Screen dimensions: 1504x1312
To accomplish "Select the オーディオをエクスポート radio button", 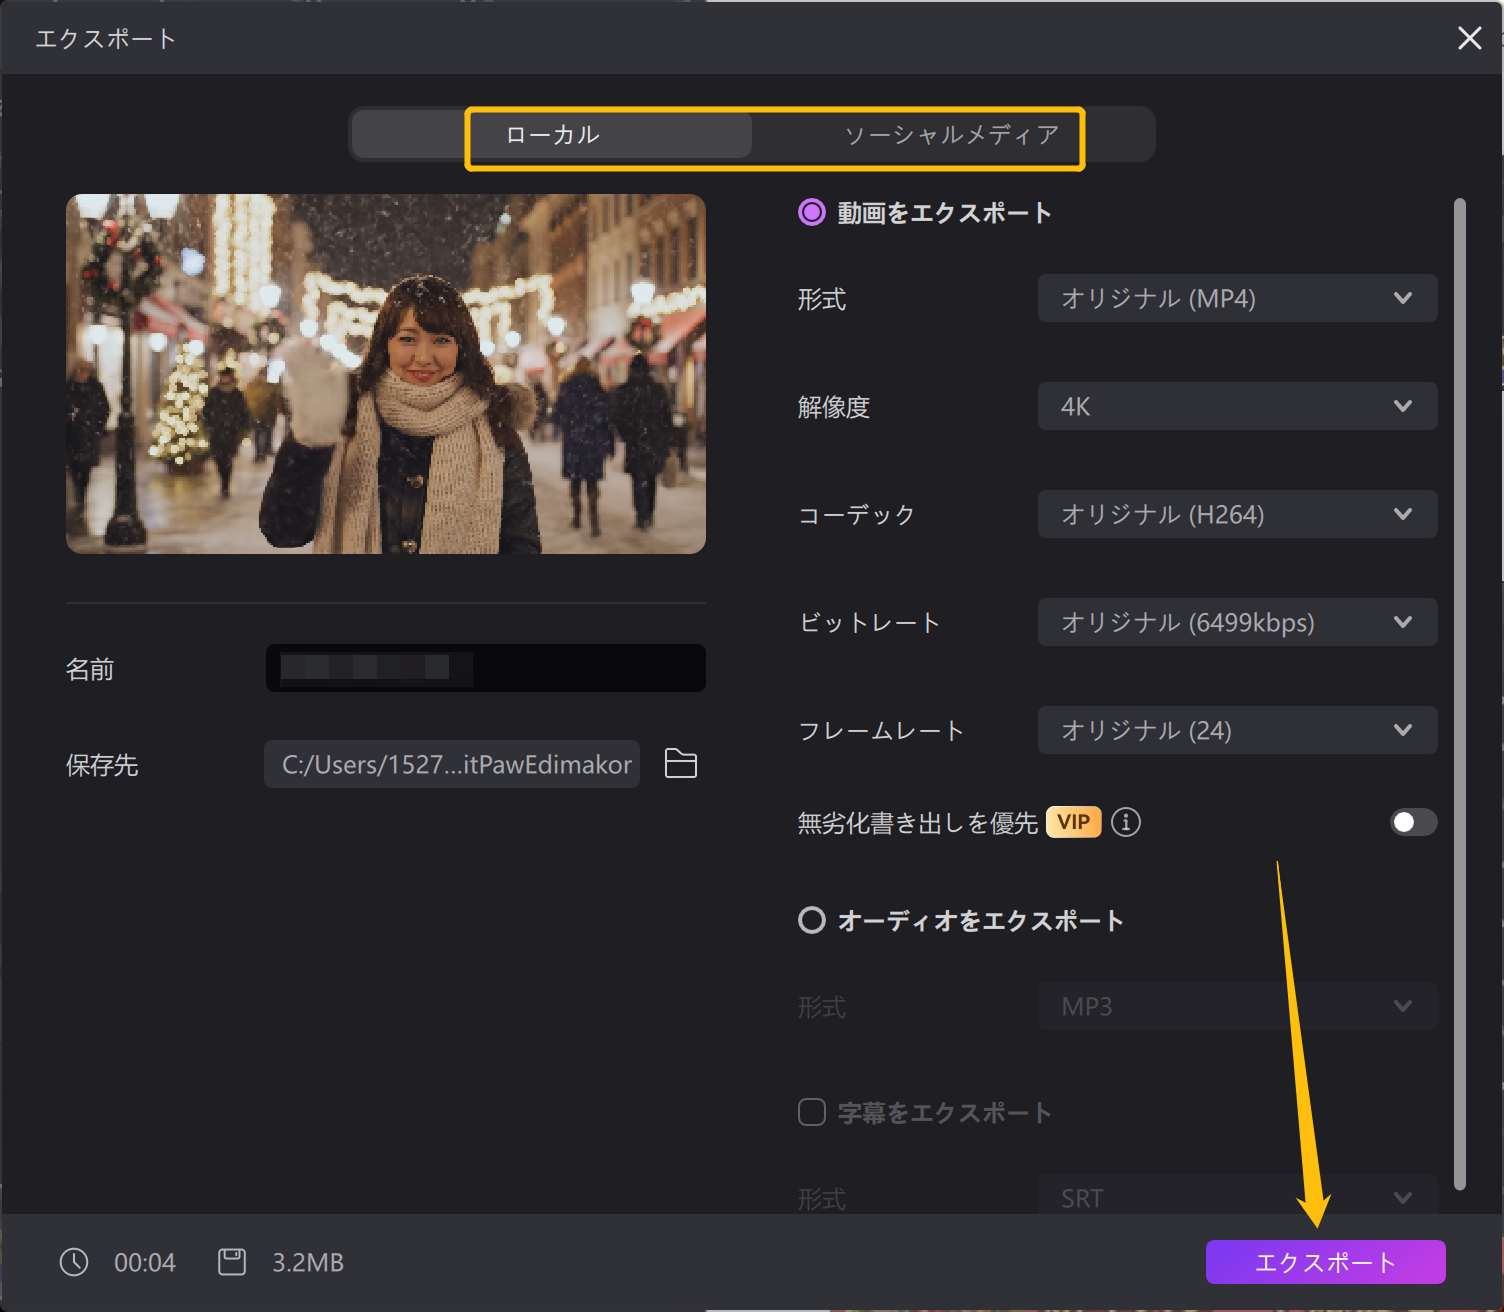I will tap(810, 920).
